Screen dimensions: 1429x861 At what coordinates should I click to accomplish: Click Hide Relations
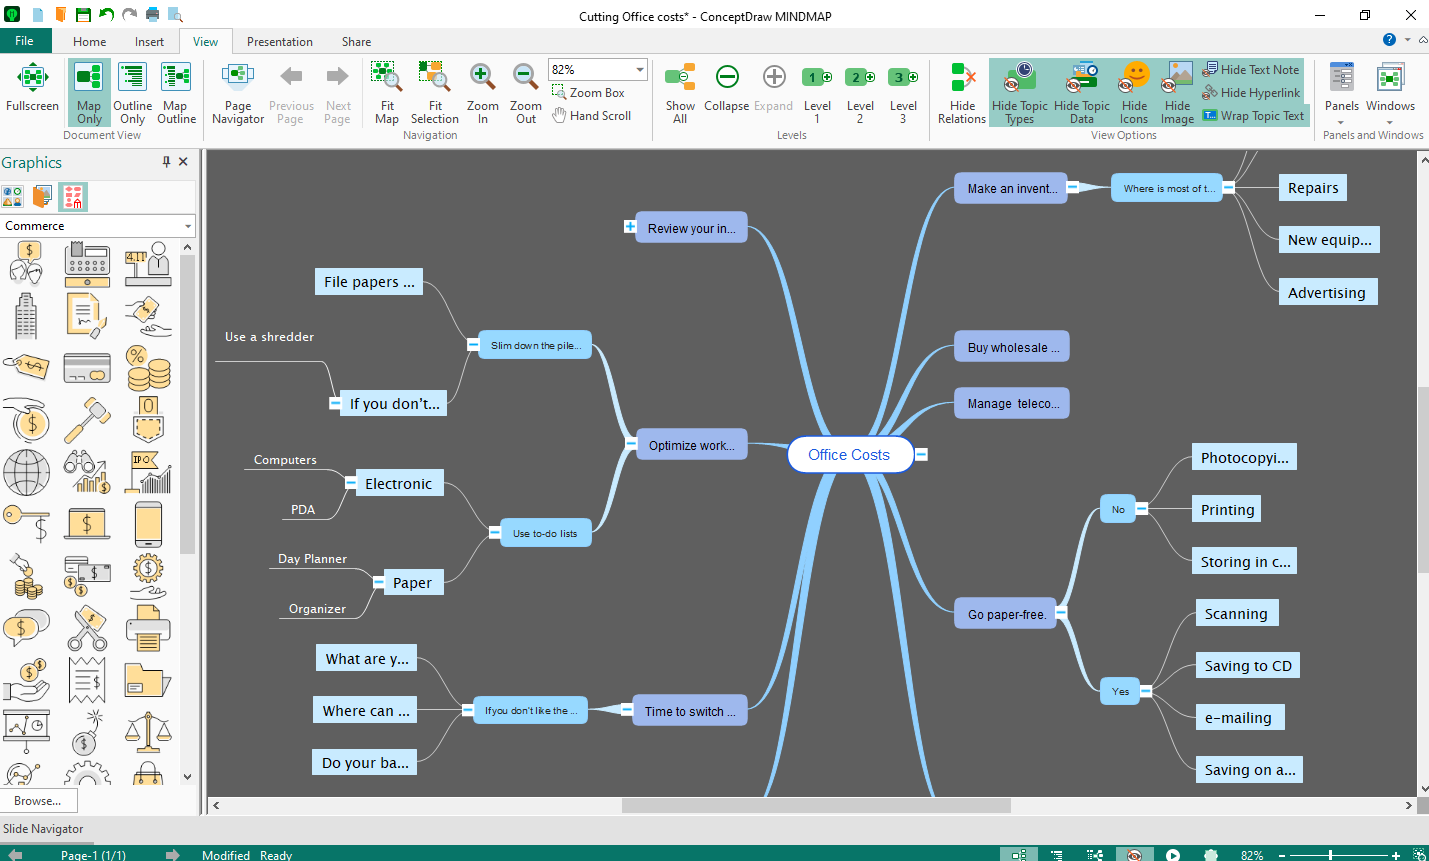click(x=962, y=92)
